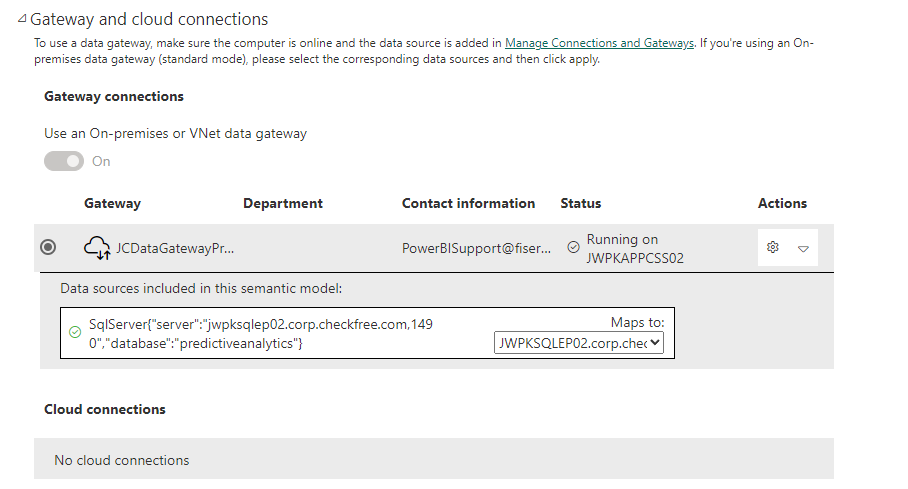Click green checkmark beside SqlServer data source
This screenshot has width=908, height=489.
[x=75, y=332]
